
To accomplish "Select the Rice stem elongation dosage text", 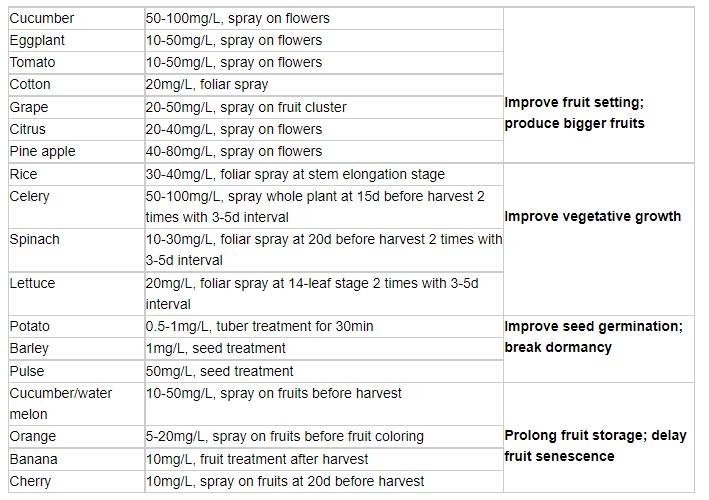I will click(295, 174).
